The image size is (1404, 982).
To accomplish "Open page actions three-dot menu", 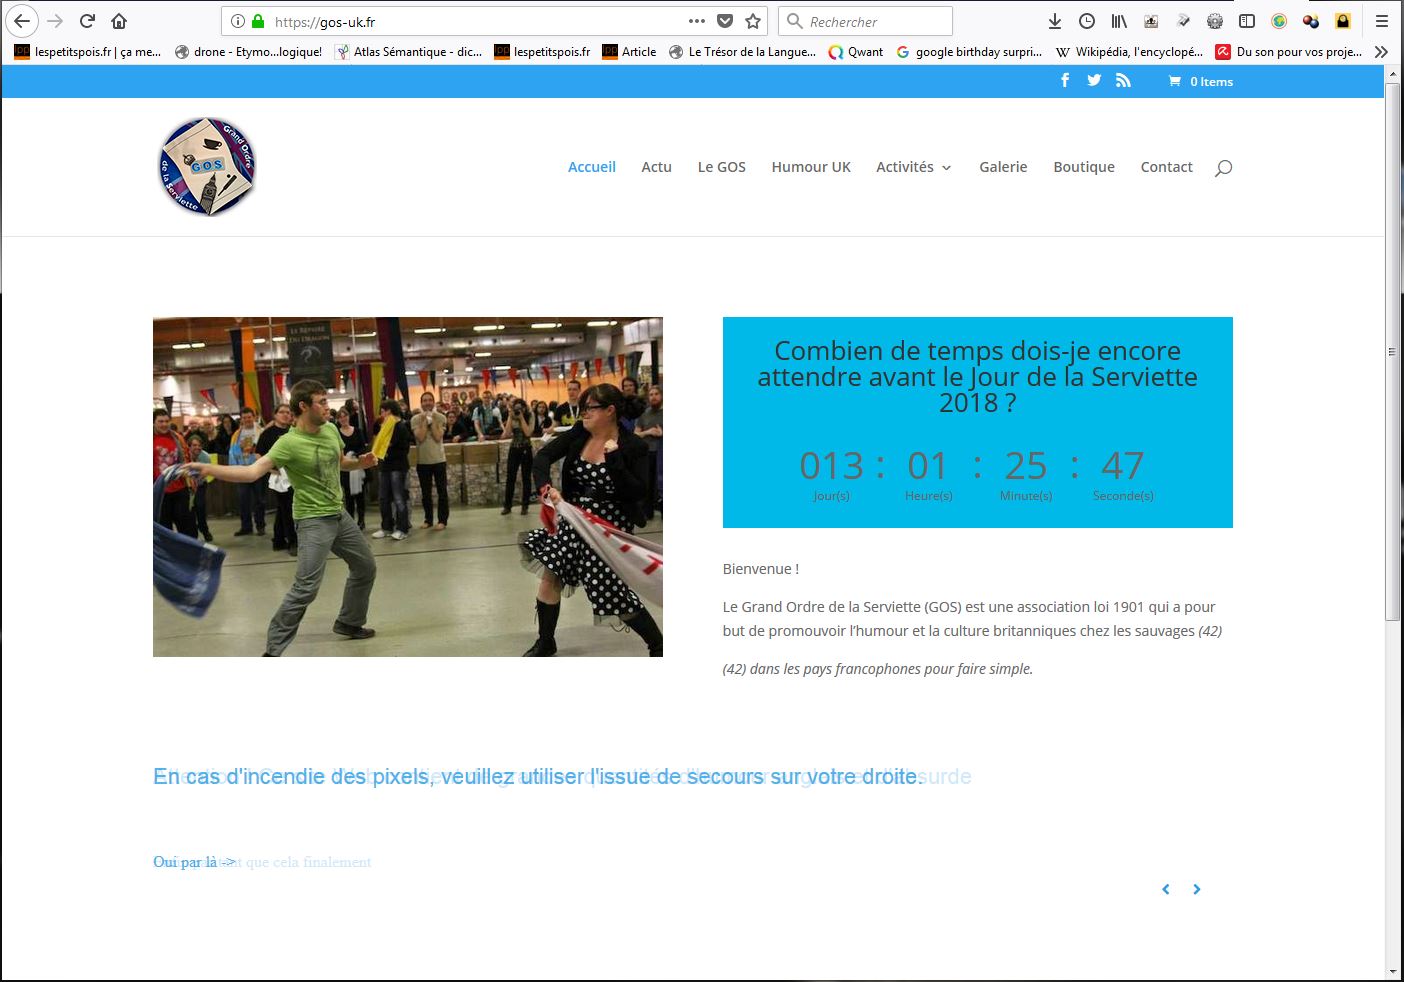I will click(x=697, y=21).
